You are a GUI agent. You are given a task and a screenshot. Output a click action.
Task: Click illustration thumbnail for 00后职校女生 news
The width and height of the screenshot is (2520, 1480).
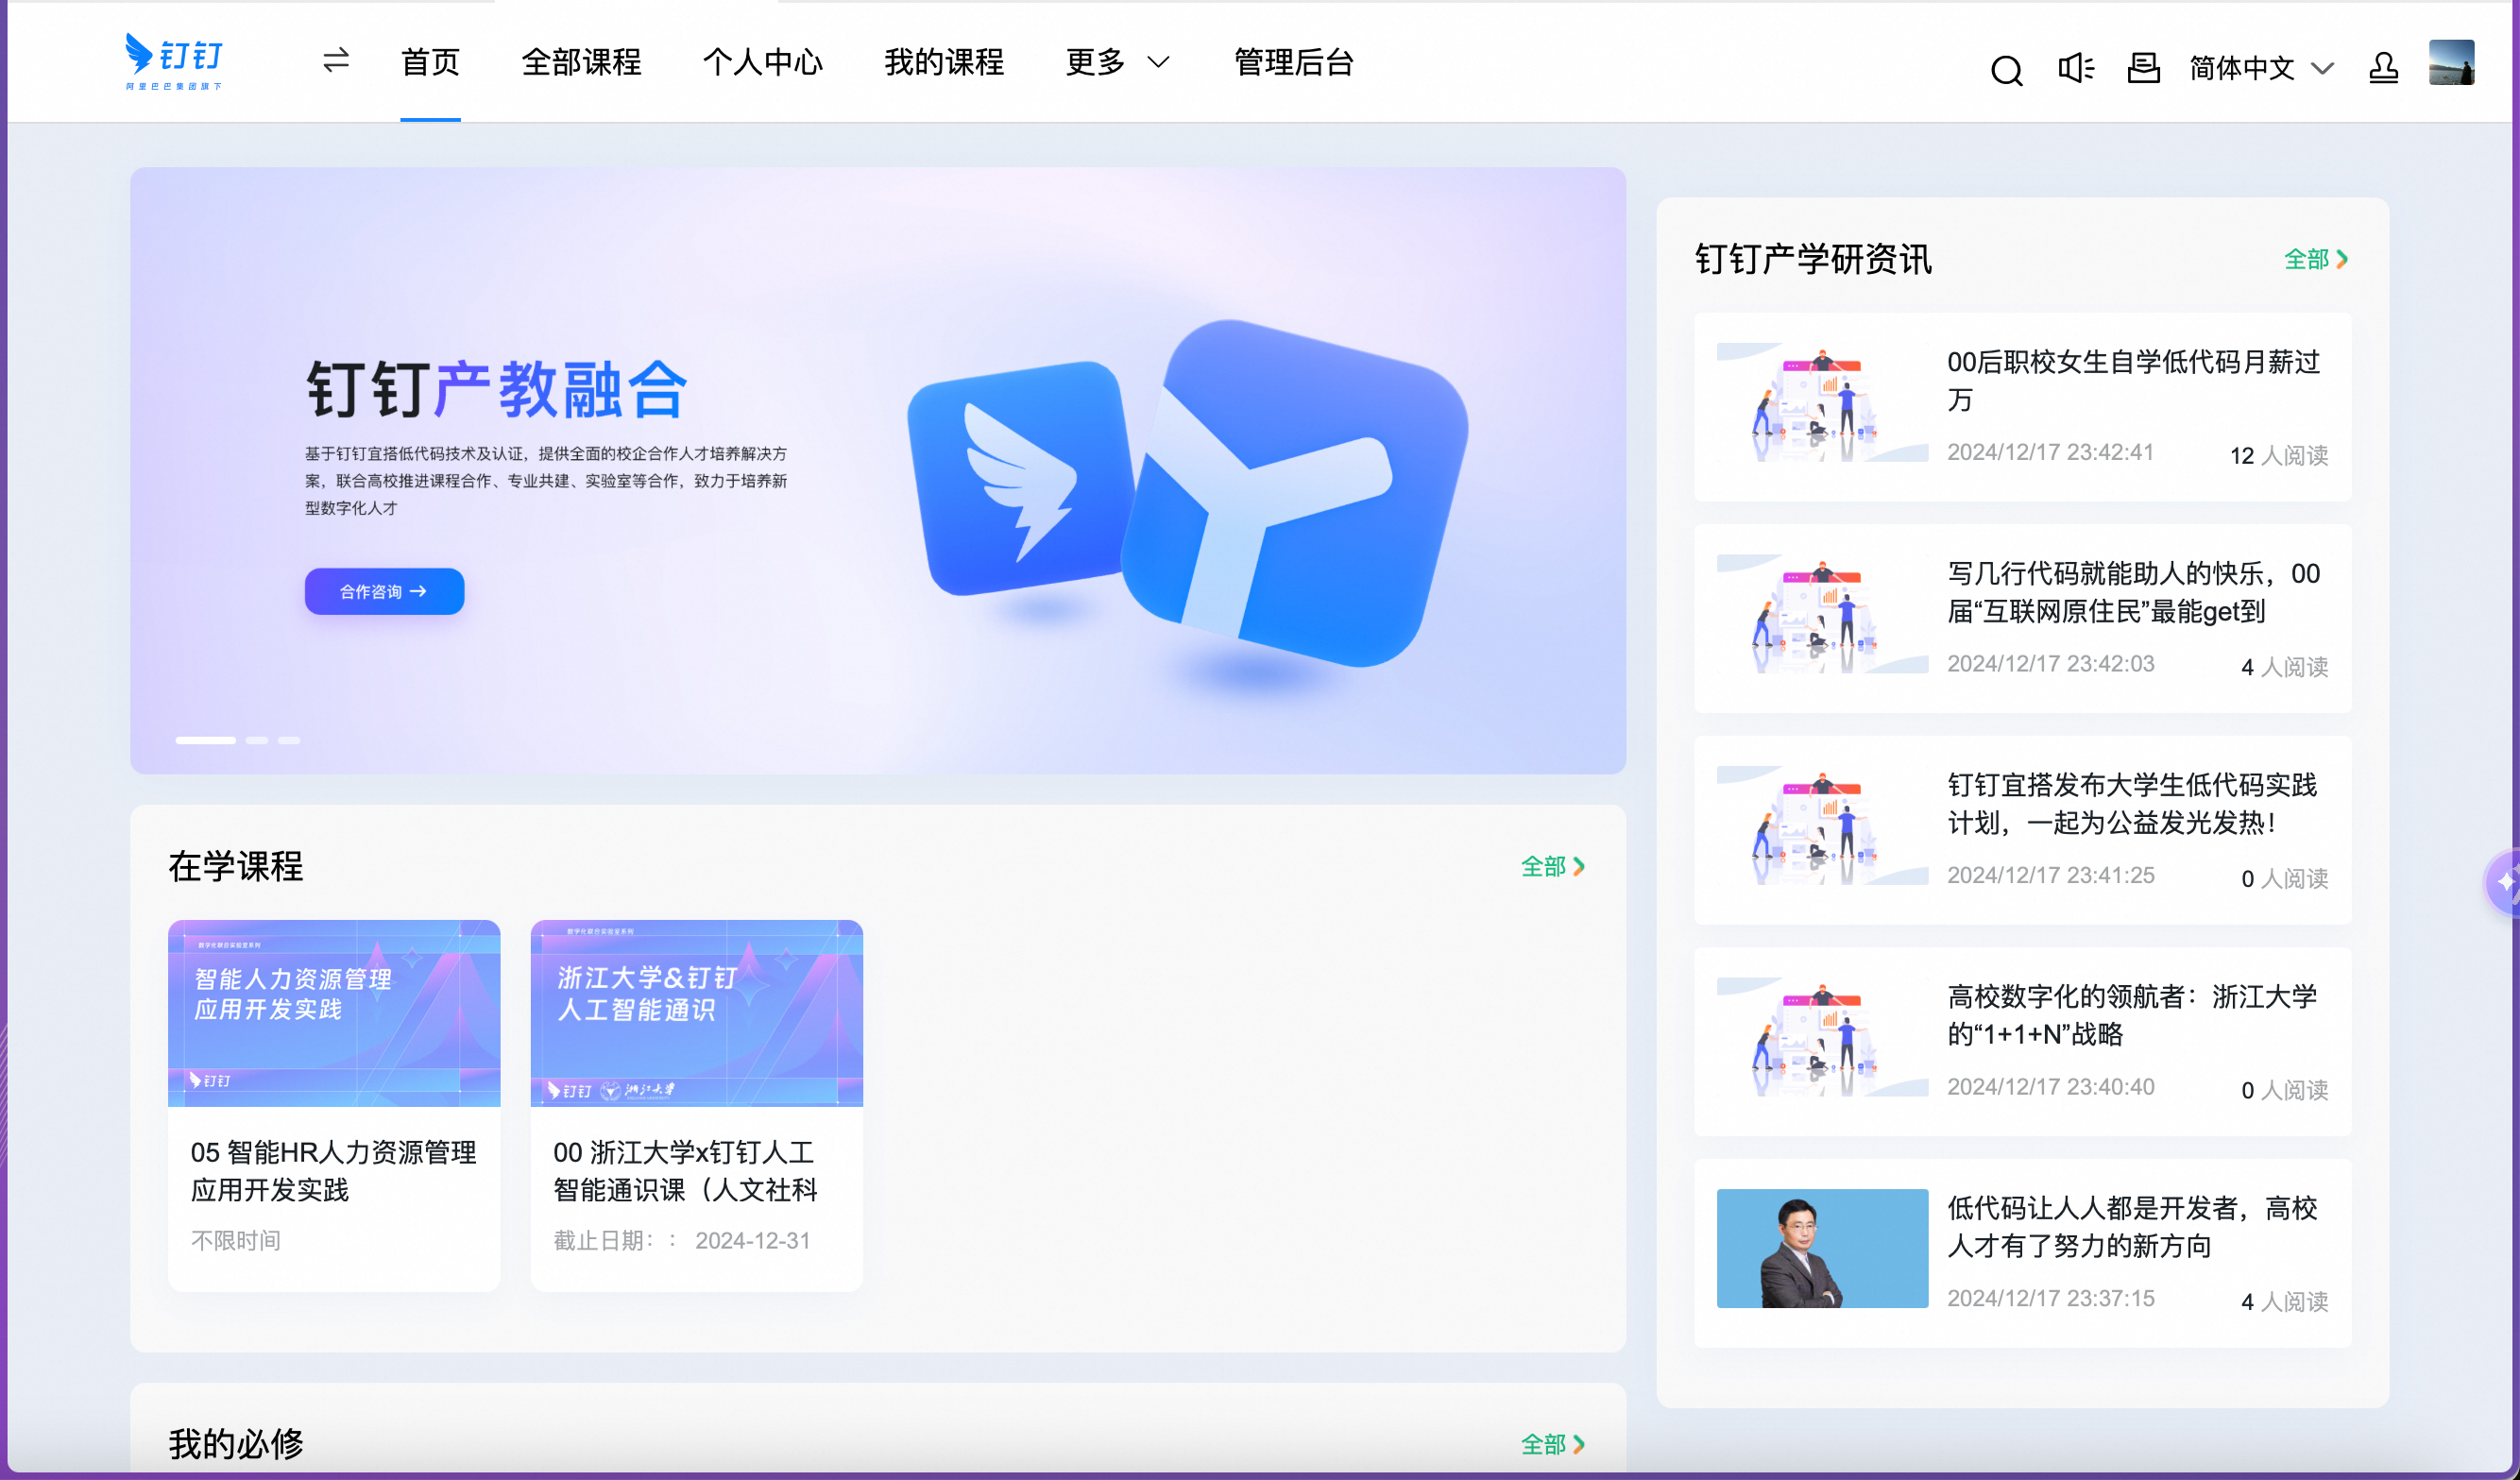tap(1822, 402)
